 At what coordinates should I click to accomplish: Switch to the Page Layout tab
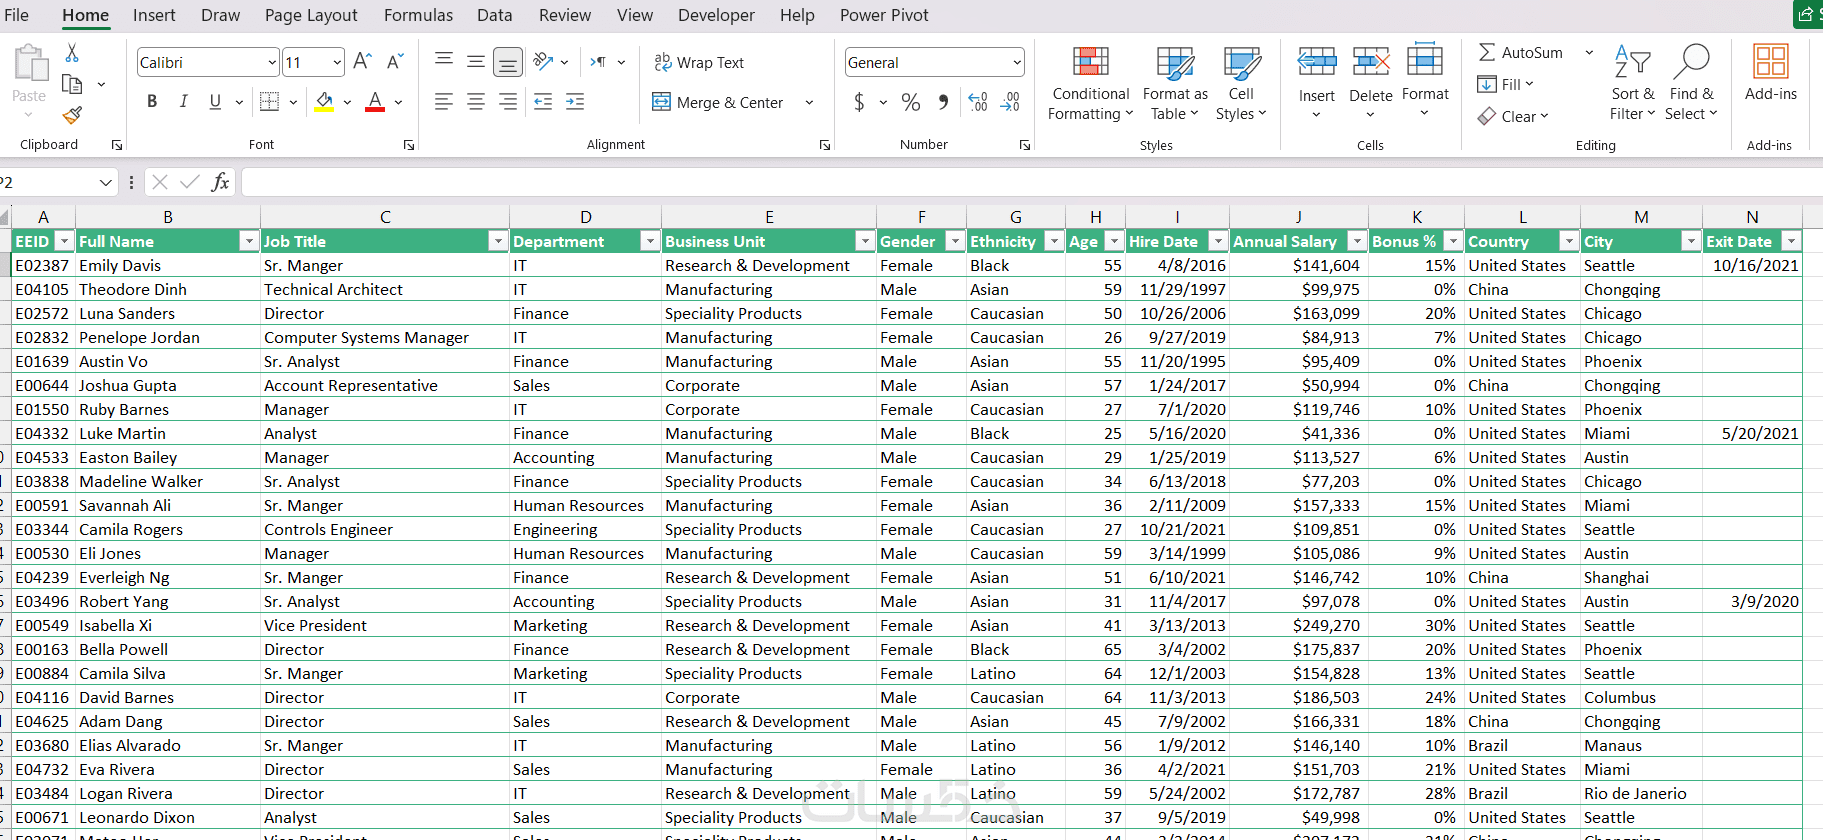pos(311,15)
